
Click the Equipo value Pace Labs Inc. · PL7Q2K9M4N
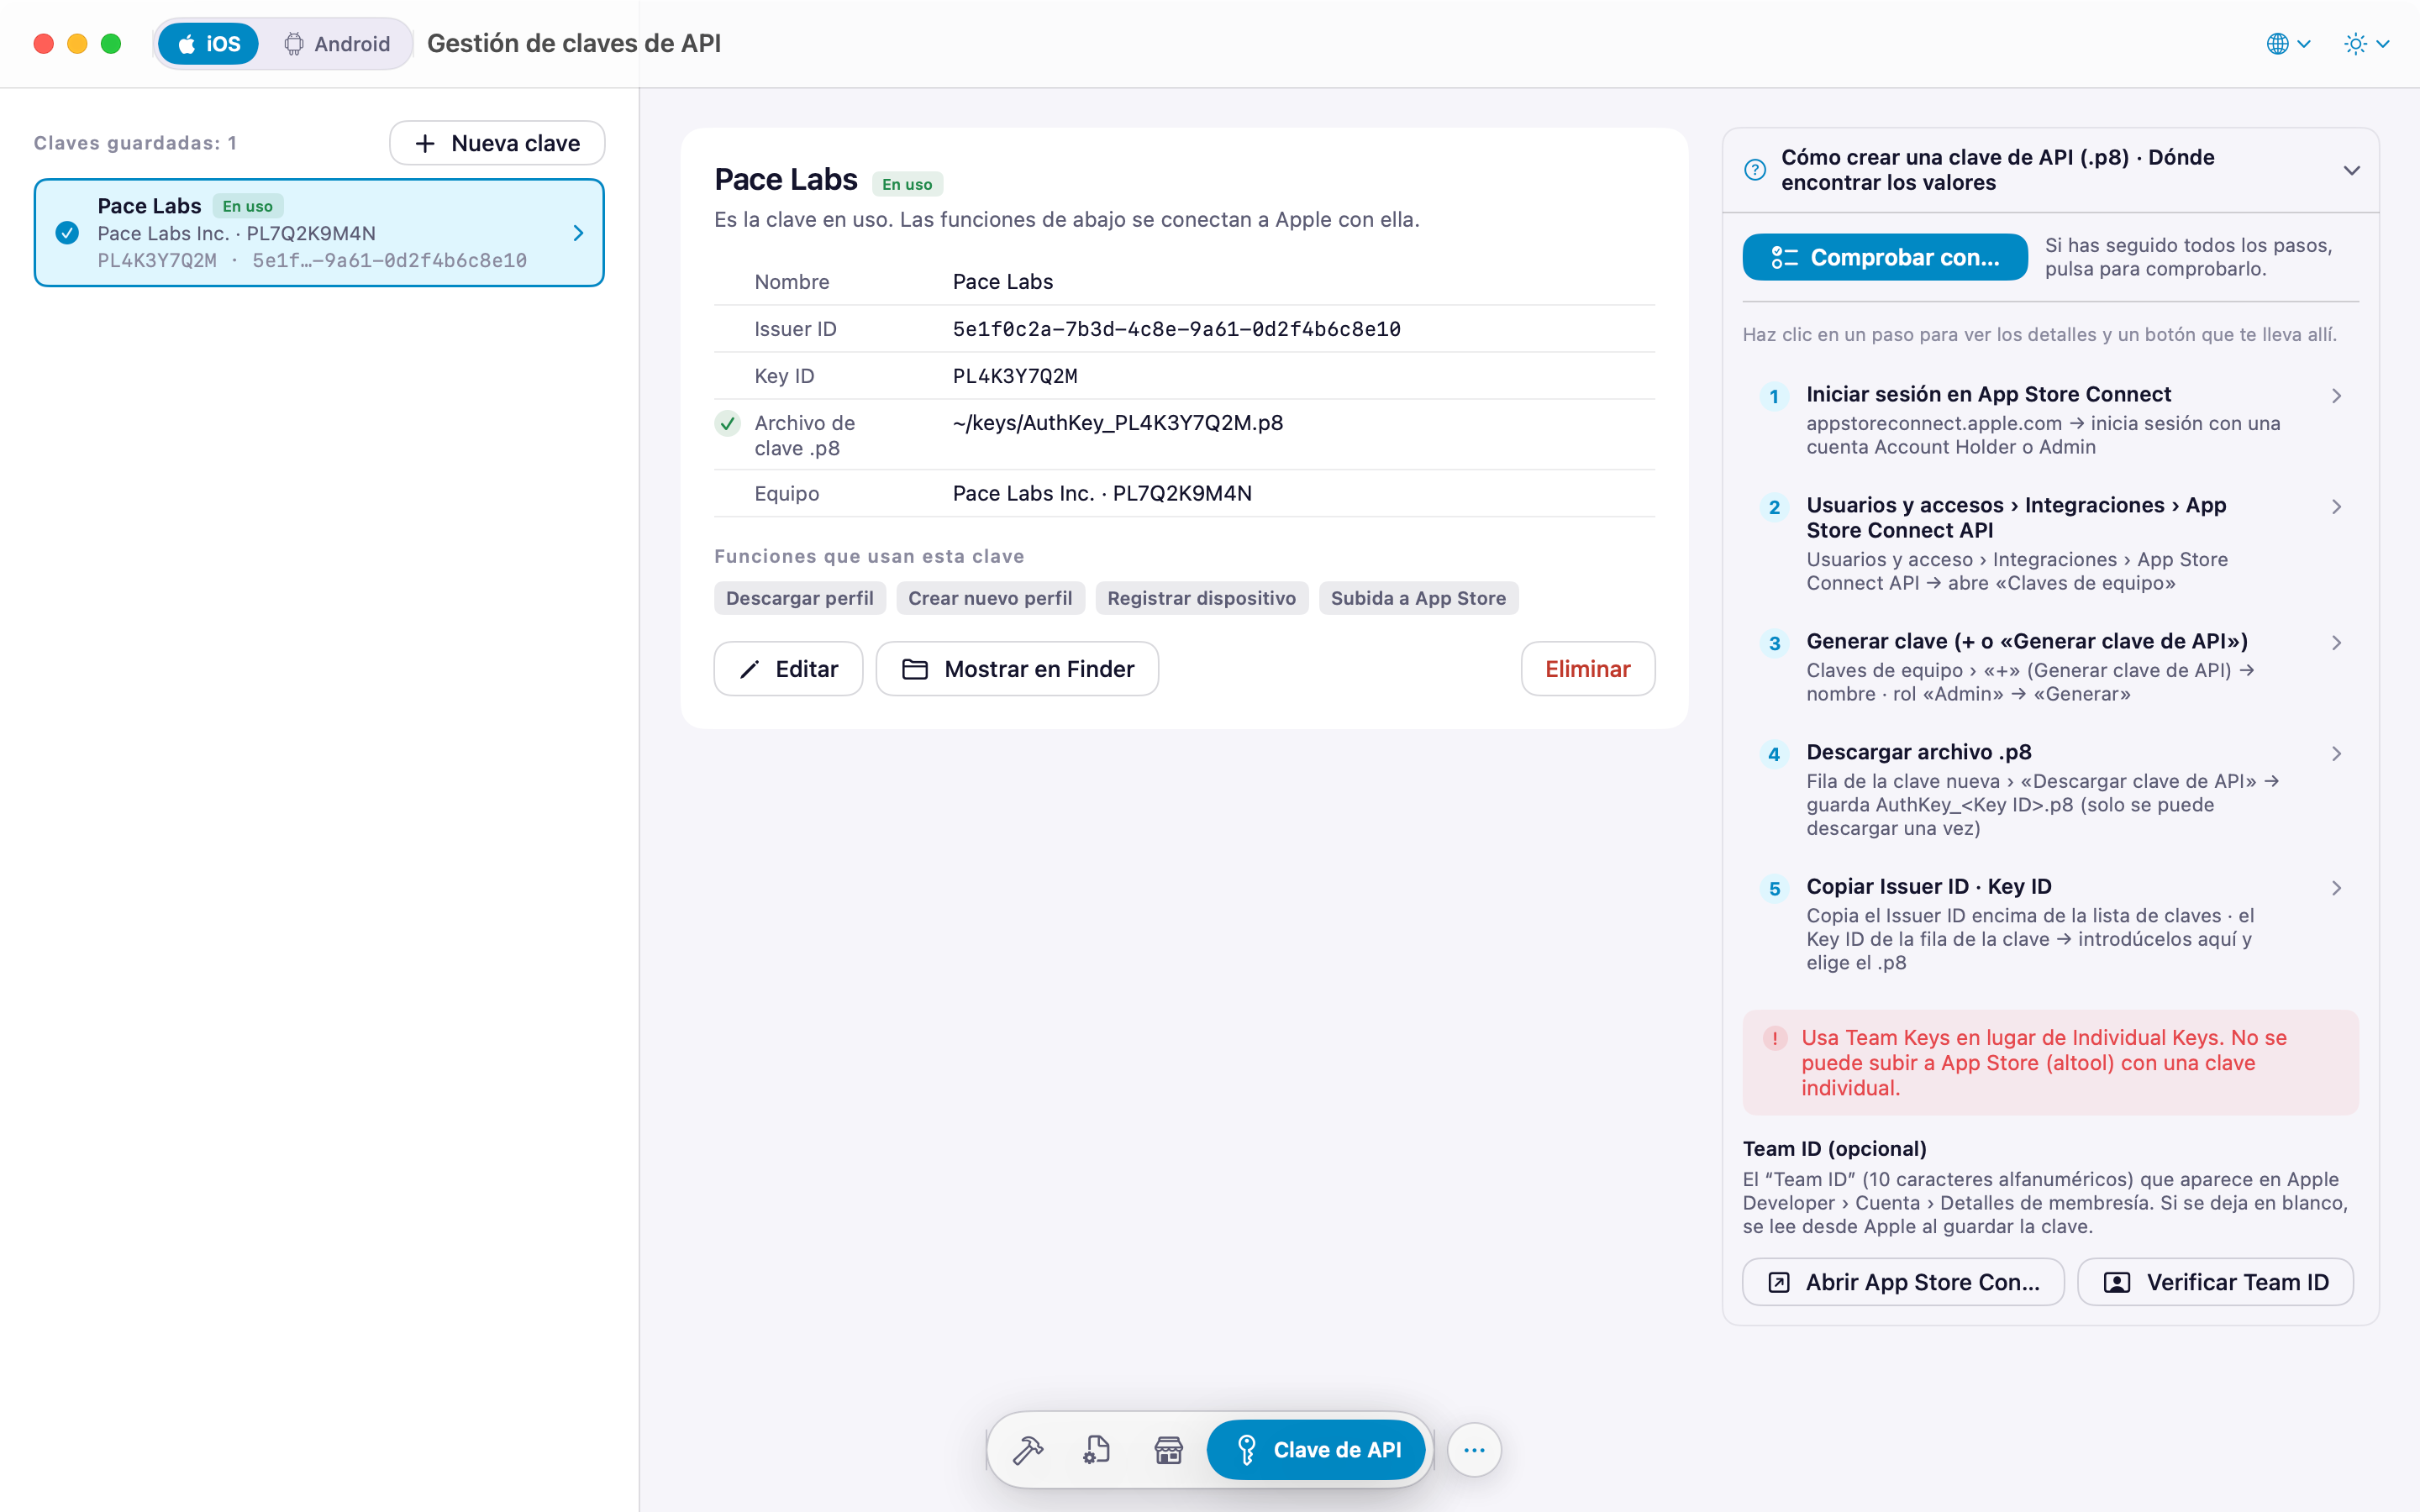click(1102, 493)
